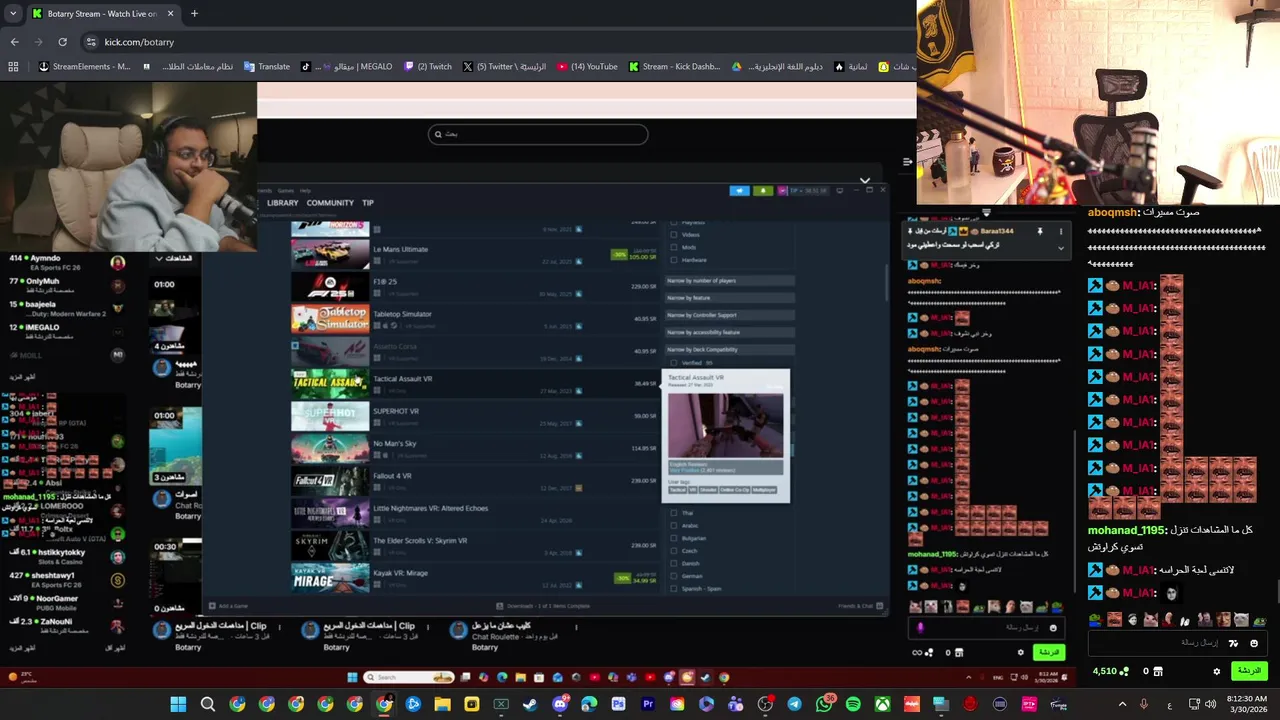Image resolution: width=1280 pixels, height=720 pixels.
Task: Open the Kayak VR: Mirage listing
Action: click(475, 577)
